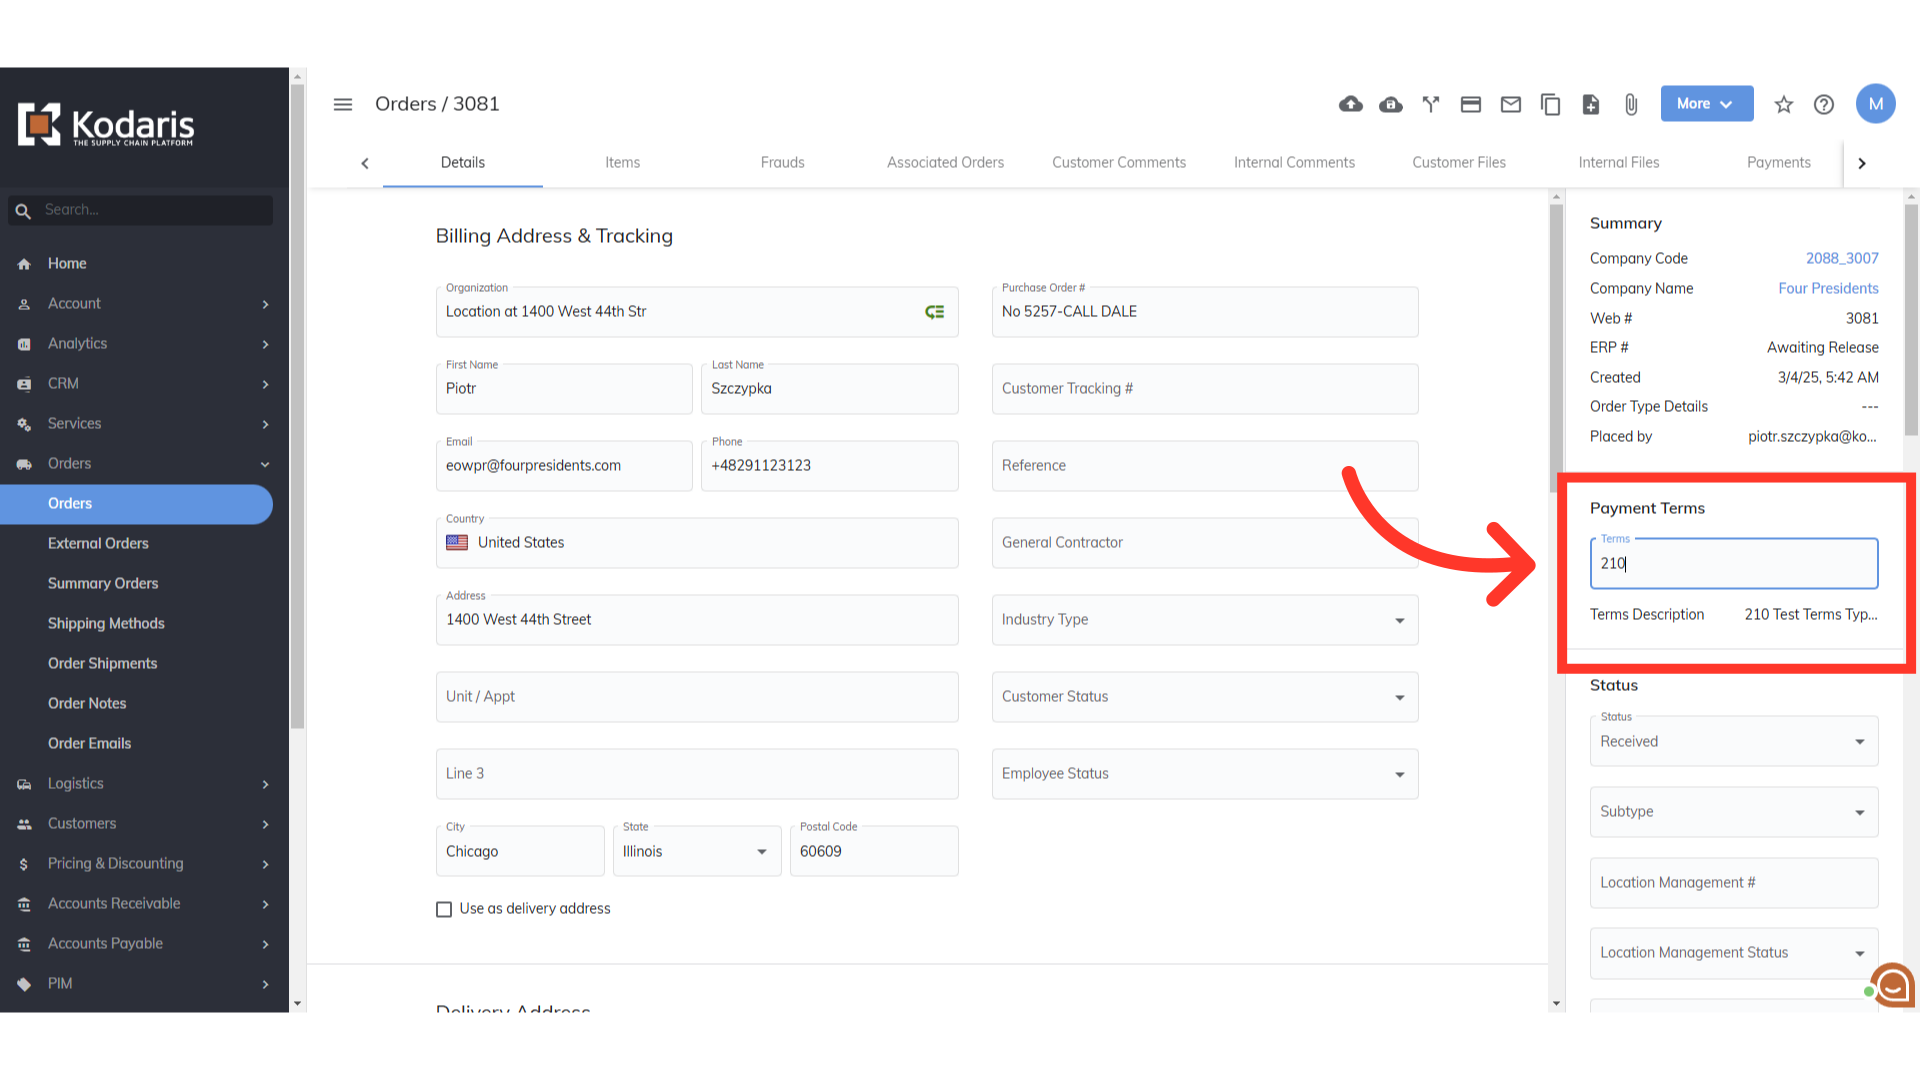The height and width of the screenshot is (1080, 1920).
Task: Click the add document icon
Action: 1591,104
